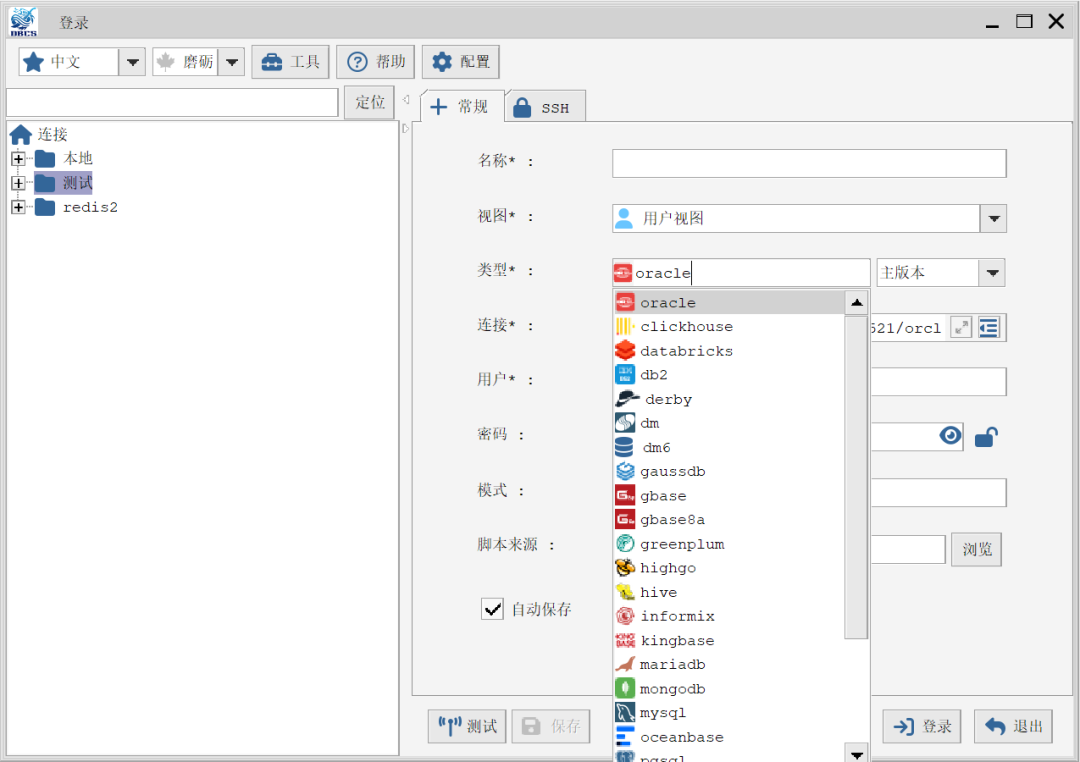The width and height of the screenshot is (1080, 762).
Task: Choose gaussdb from the list
Action: [x=729, y=471]
